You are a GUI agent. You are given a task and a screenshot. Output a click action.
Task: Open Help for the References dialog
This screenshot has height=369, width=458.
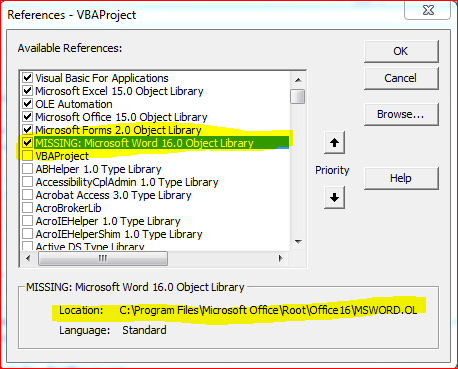click(401, 178)
